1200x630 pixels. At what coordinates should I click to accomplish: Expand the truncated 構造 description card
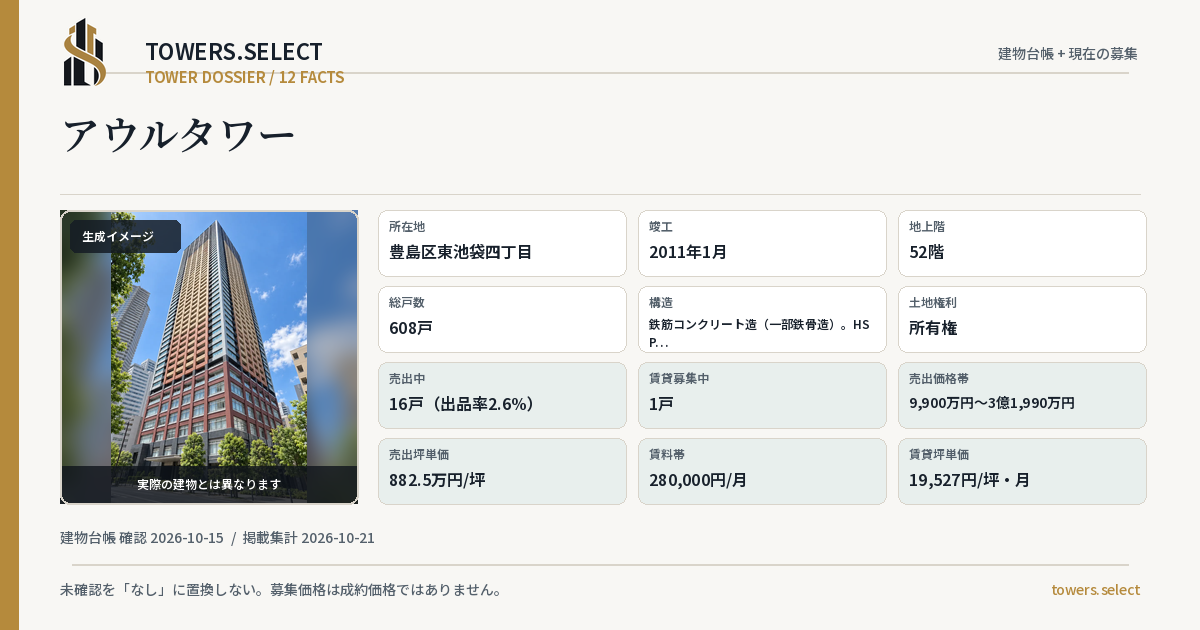(762, 319)
